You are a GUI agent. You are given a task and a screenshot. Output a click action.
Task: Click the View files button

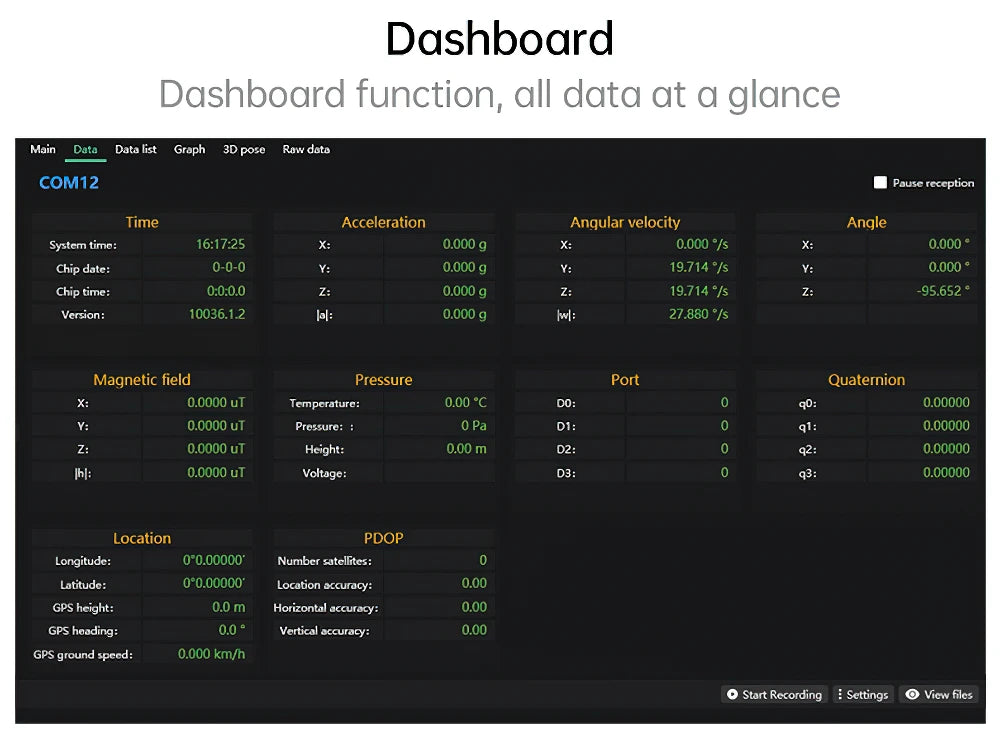939,694
